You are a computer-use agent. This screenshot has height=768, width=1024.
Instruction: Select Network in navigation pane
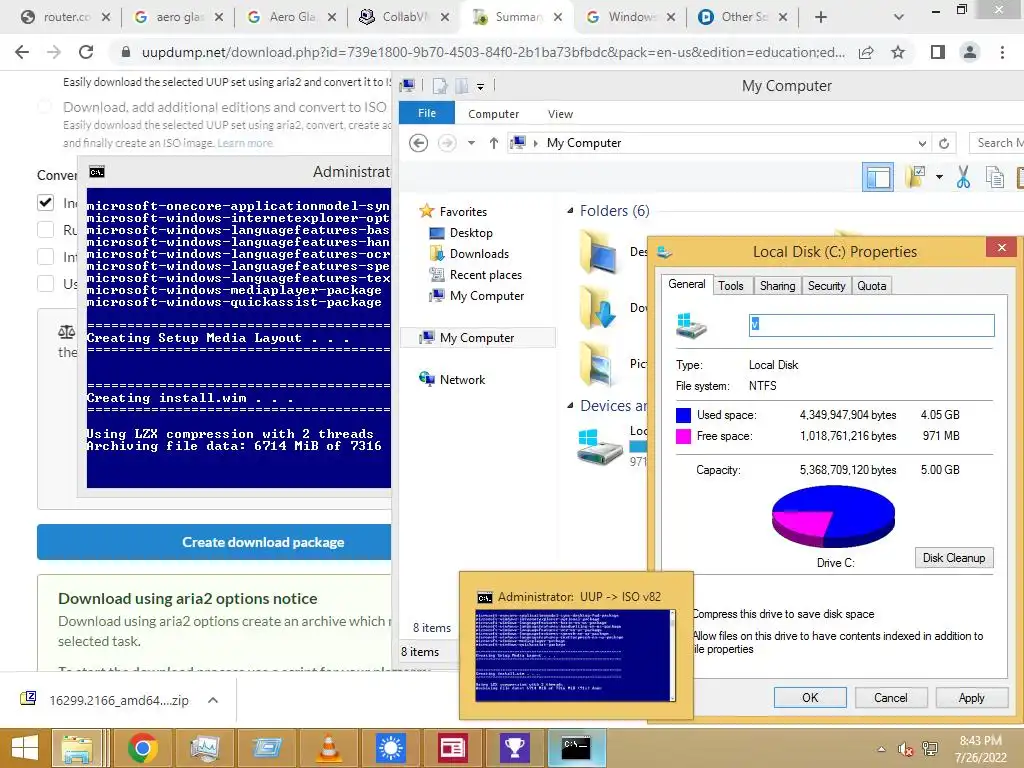click(x=462, y=379)
